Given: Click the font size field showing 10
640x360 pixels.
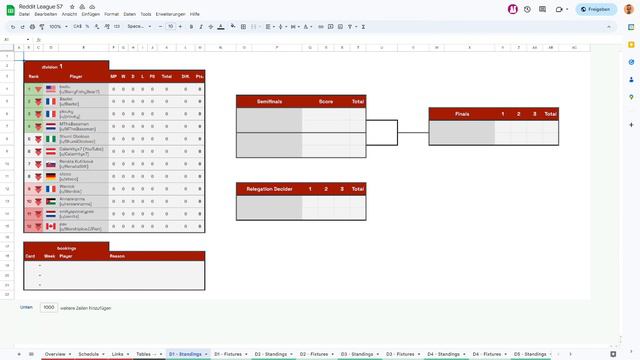Looking at the screenshot, I should coord(170,27).
